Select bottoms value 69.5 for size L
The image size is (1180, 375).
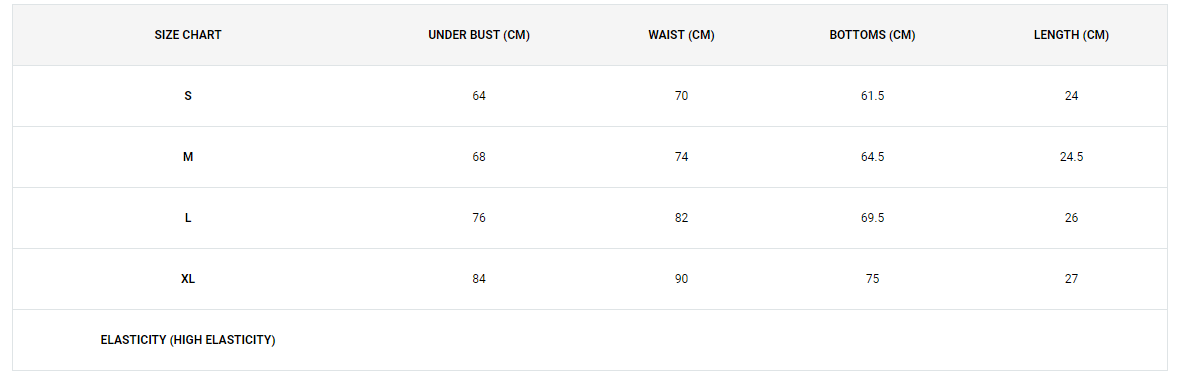(872, 218)
